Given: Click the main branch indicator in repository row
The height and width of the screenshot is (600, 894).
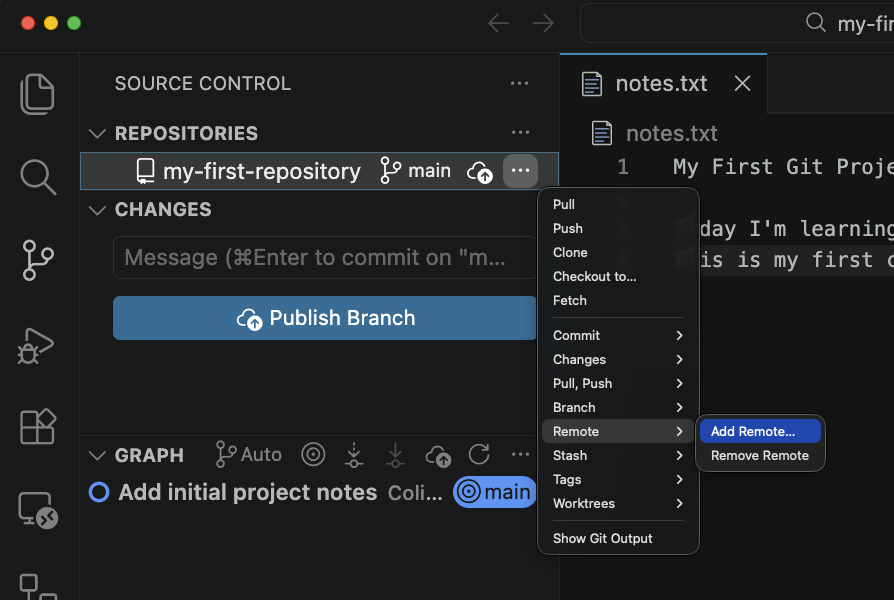Looking at the screenshot, I should [416, 171].
